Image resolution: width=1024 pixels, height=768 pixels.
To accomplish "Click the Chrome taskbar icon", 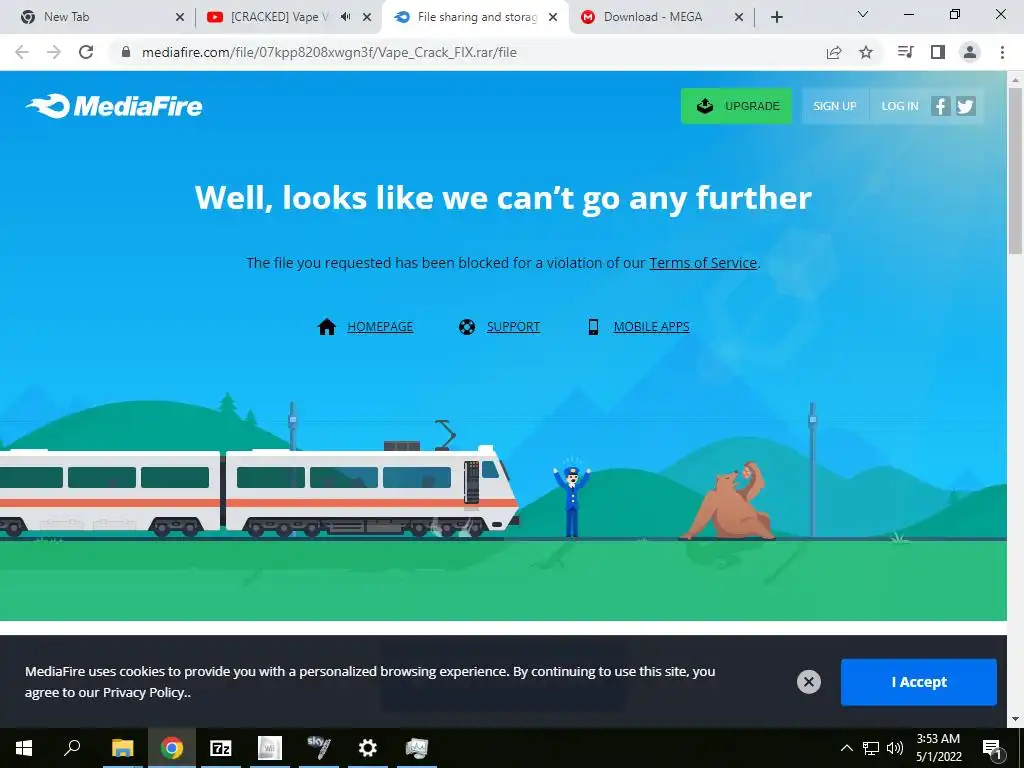I will (x=172, y=748).
